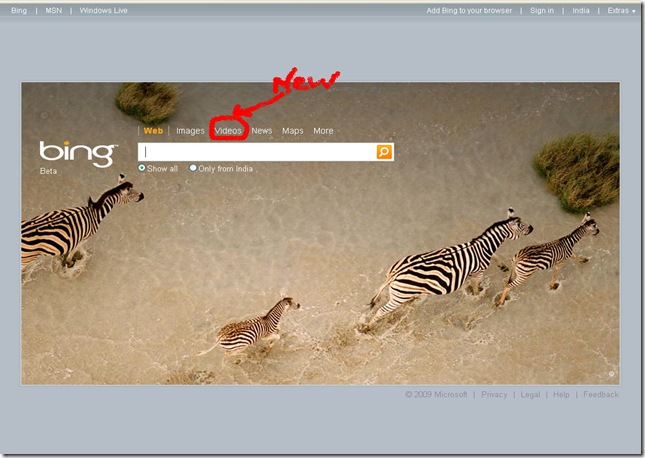This screenshot has width=645, height=458.
Task: Open the Legal footer link
Action: click(530, 394)
